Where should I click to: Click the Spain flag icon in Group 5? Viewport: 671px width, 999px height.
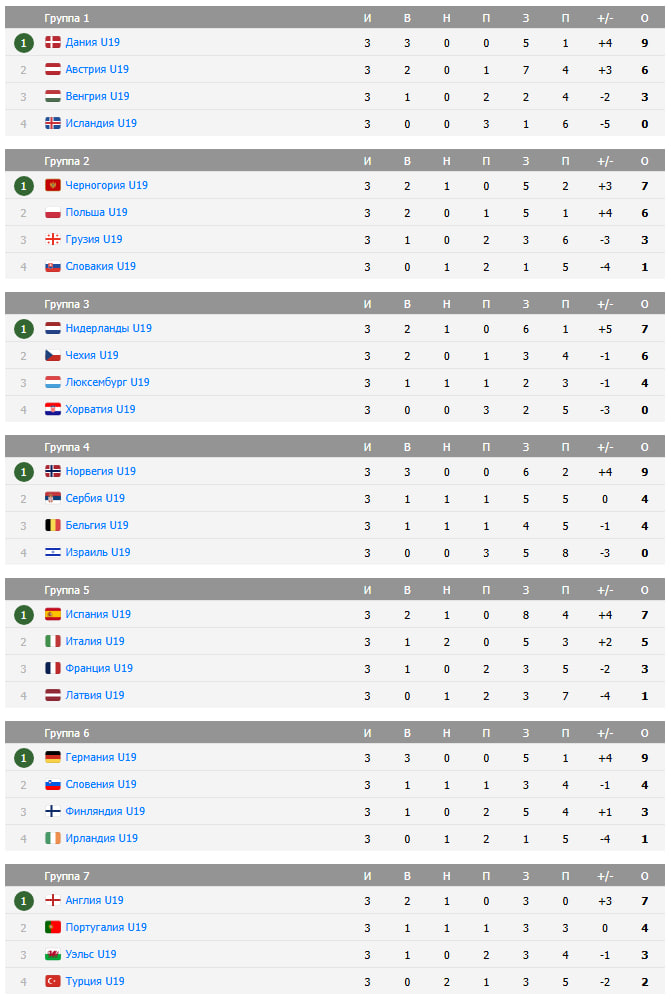tap(53, 614)
